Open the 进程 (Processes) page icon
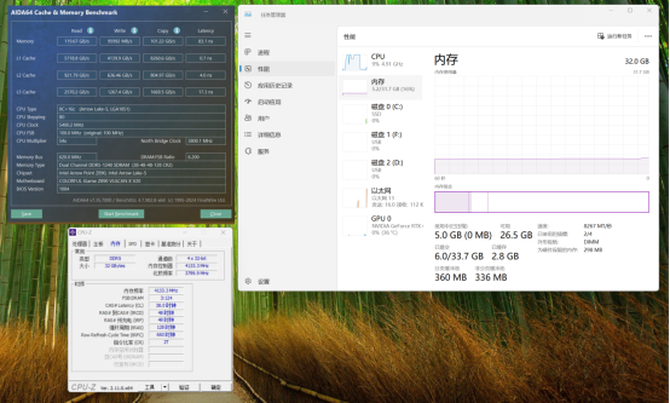 click(248, 52)
